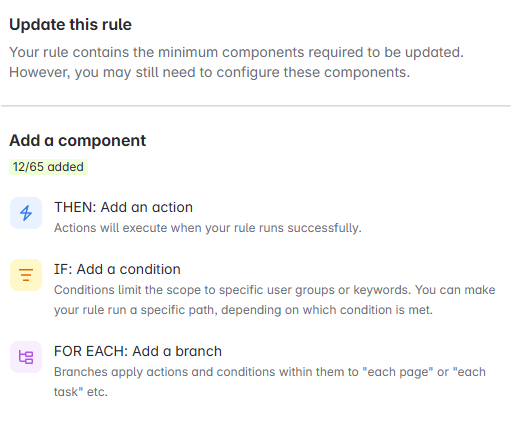Click the 'Conditions limit the scope' description line
Viewport: 523px width, 422px height.
pos(275,290)
